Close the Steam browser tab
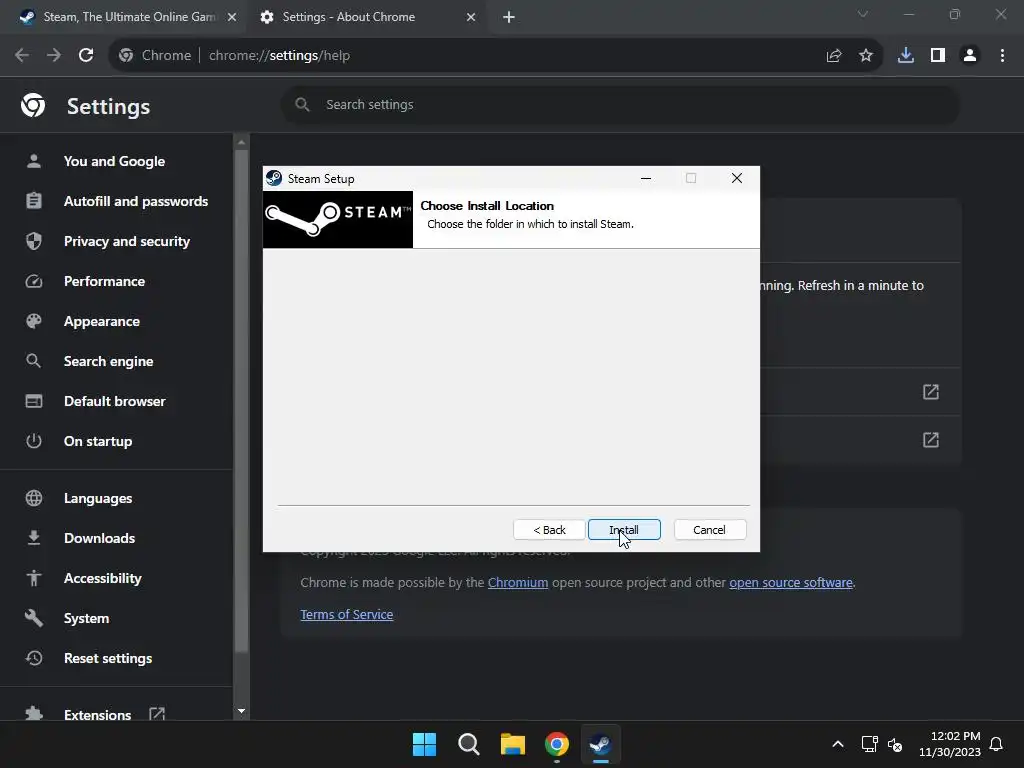Viewport: 1024px width, 768px height. click(x=232, y=17)
